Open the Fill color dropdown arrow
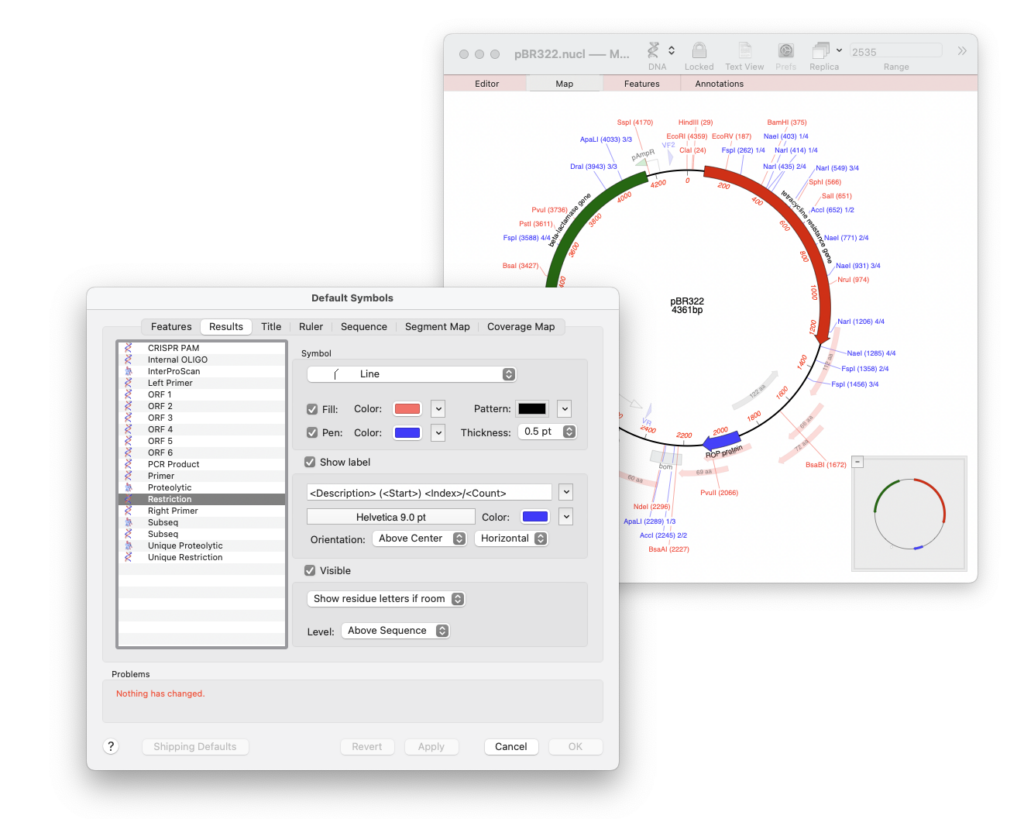Screen dimensions: 1024x819 (x=438, y=410)
